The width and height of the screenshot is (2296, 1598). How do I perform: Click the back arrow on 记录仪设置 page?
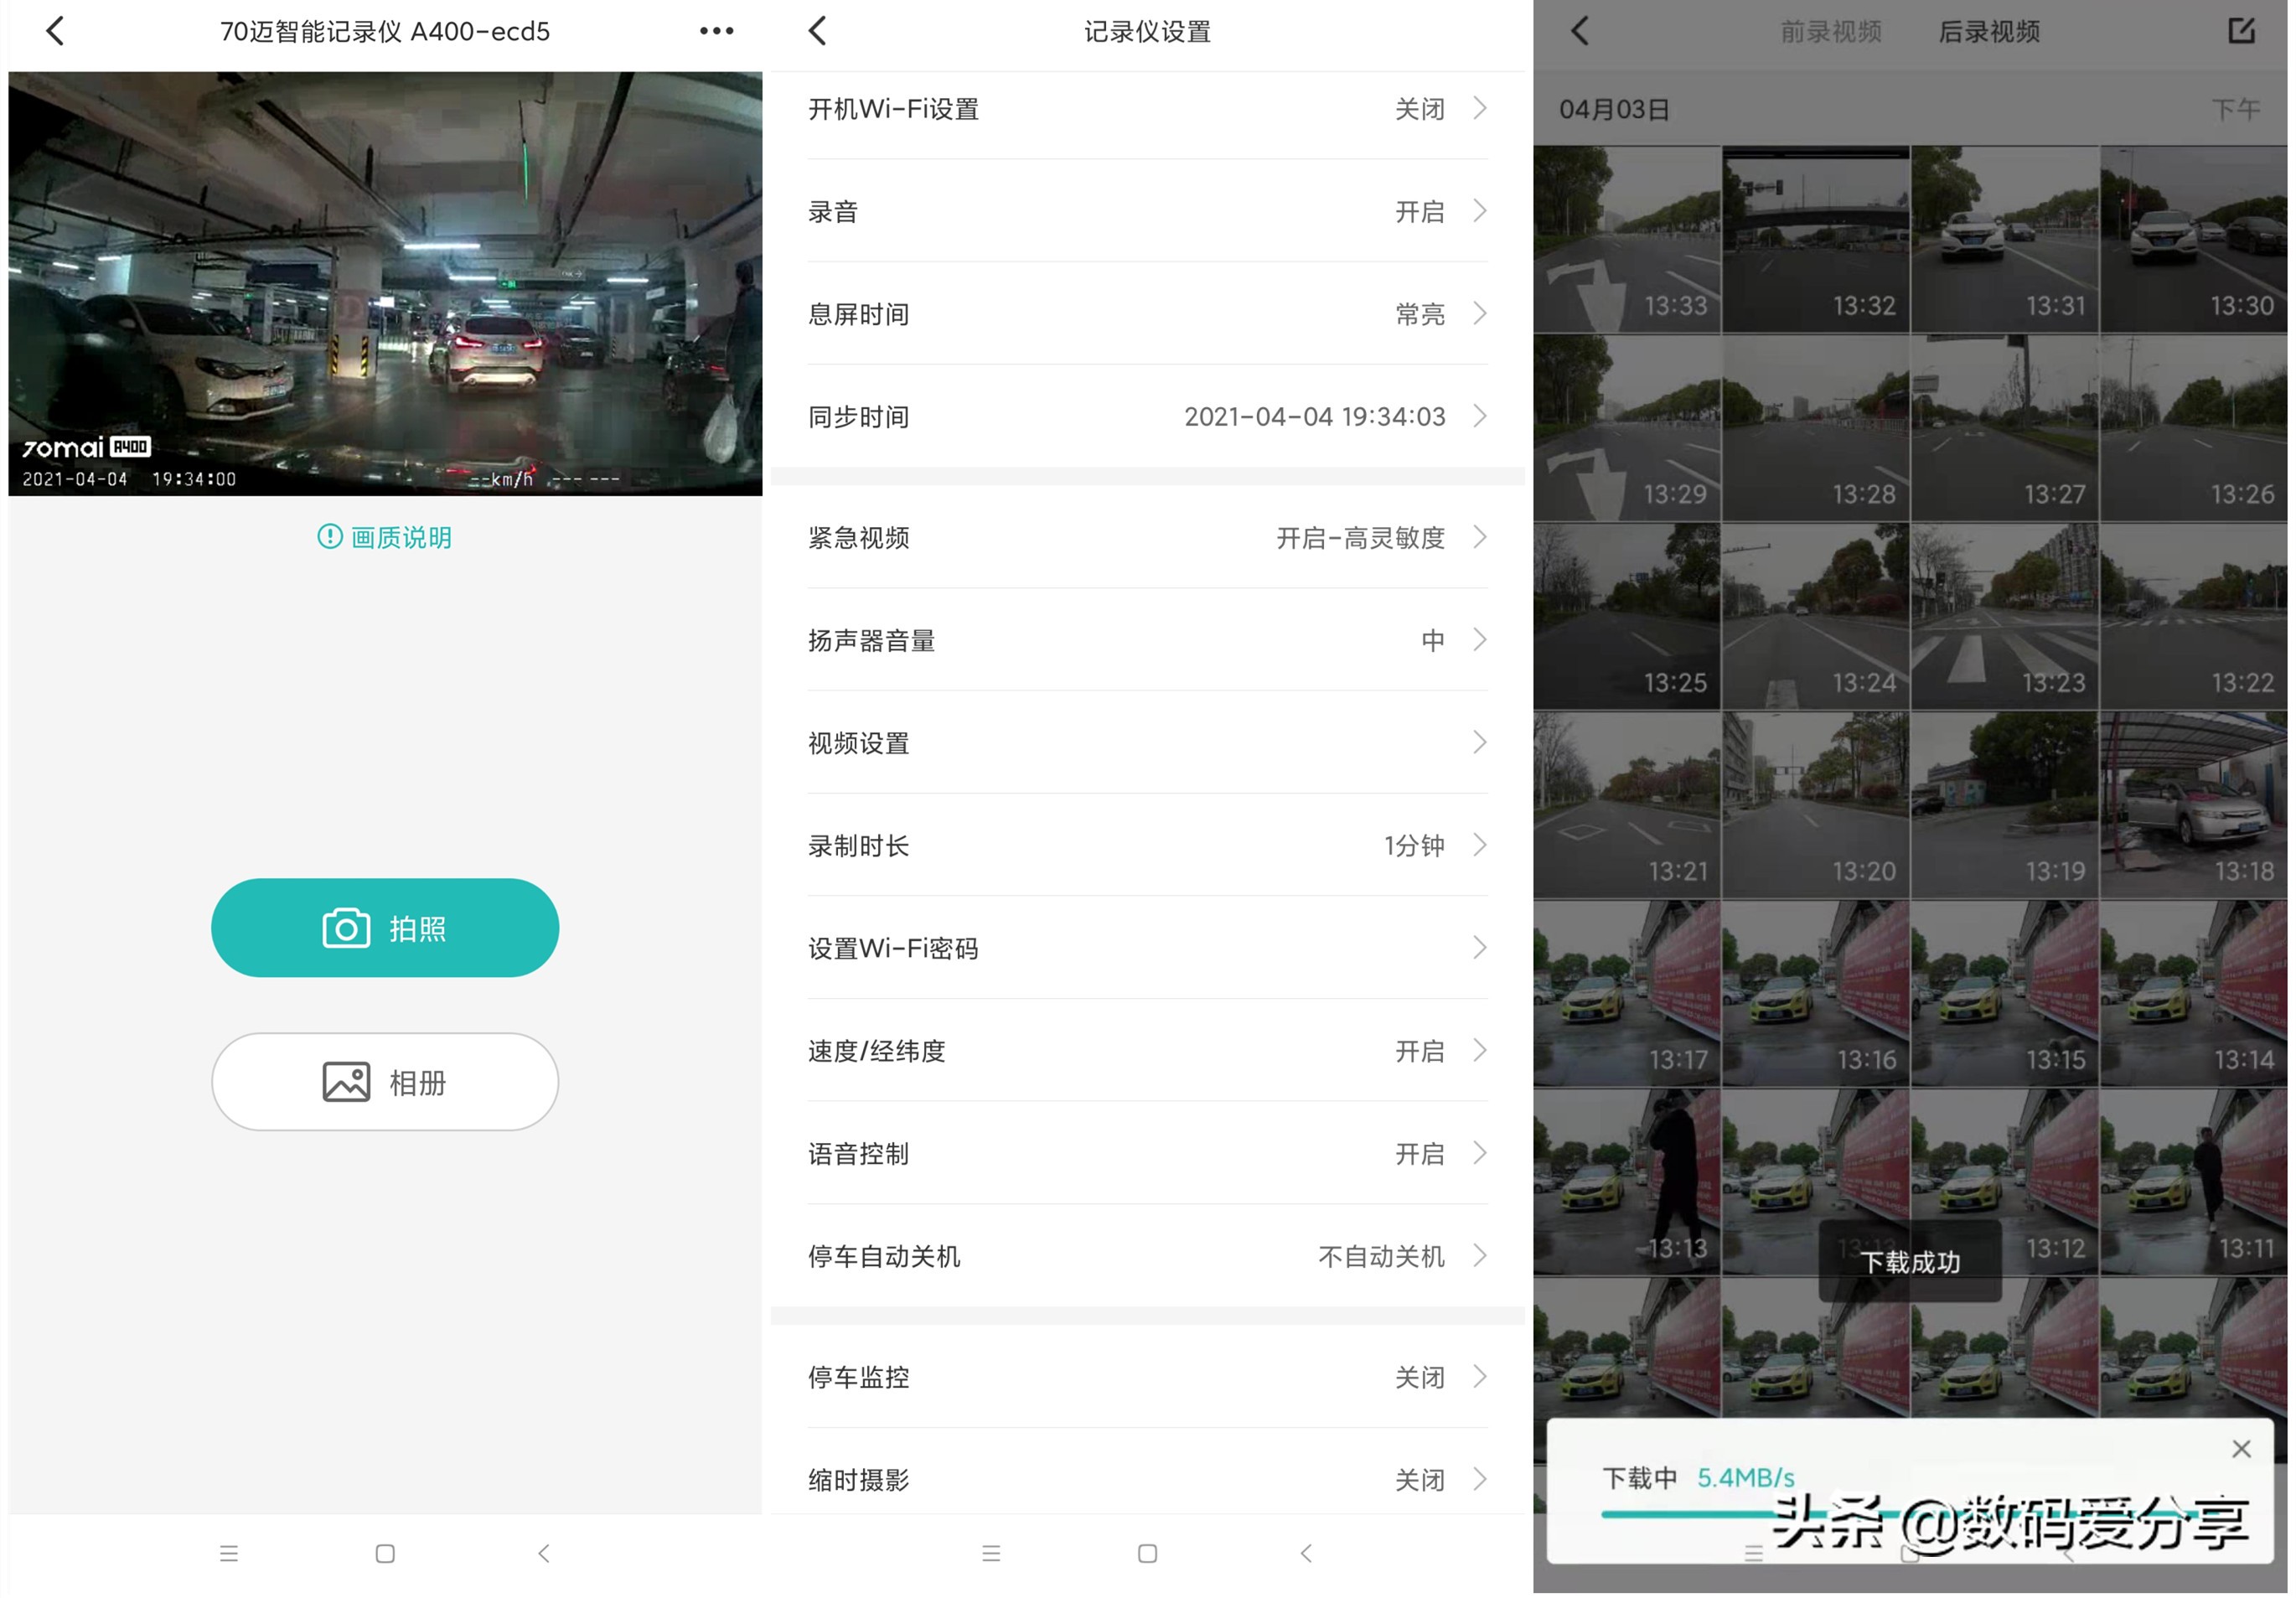point(818,31)
